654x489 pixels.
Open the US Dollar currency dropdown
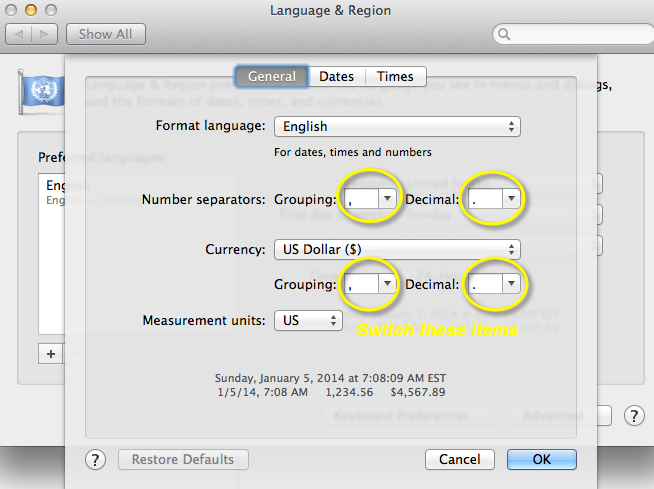pyautogui.click(x=397, y=250)
